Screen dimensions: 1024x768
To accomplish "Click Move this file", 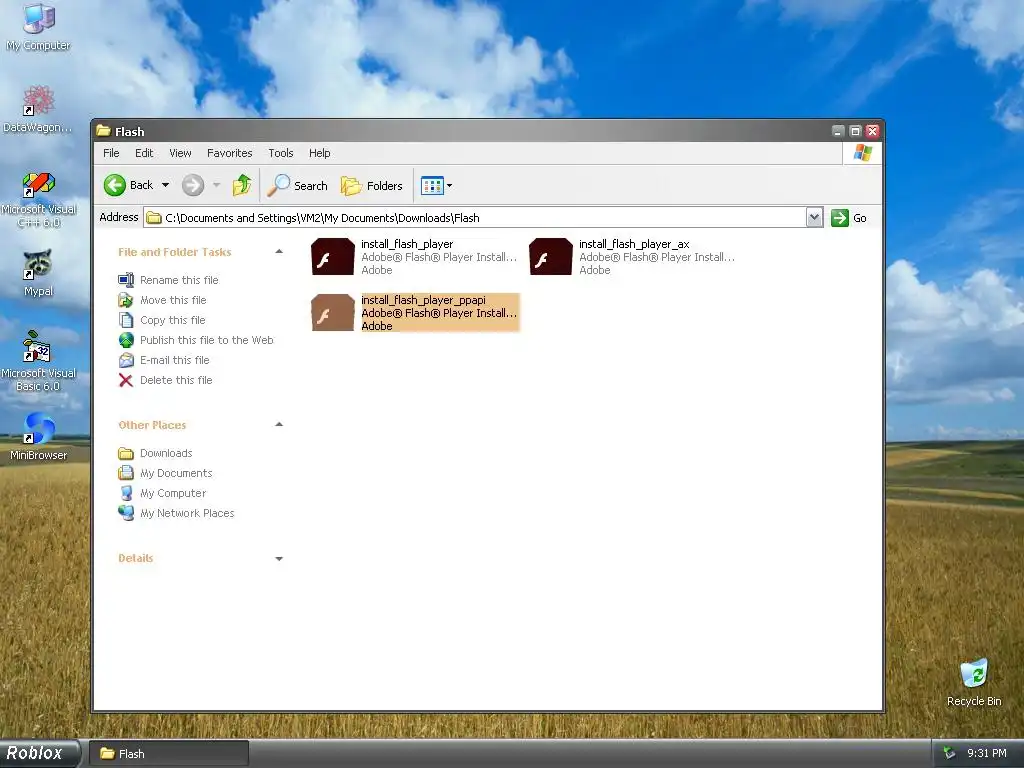I will [173, 300].
